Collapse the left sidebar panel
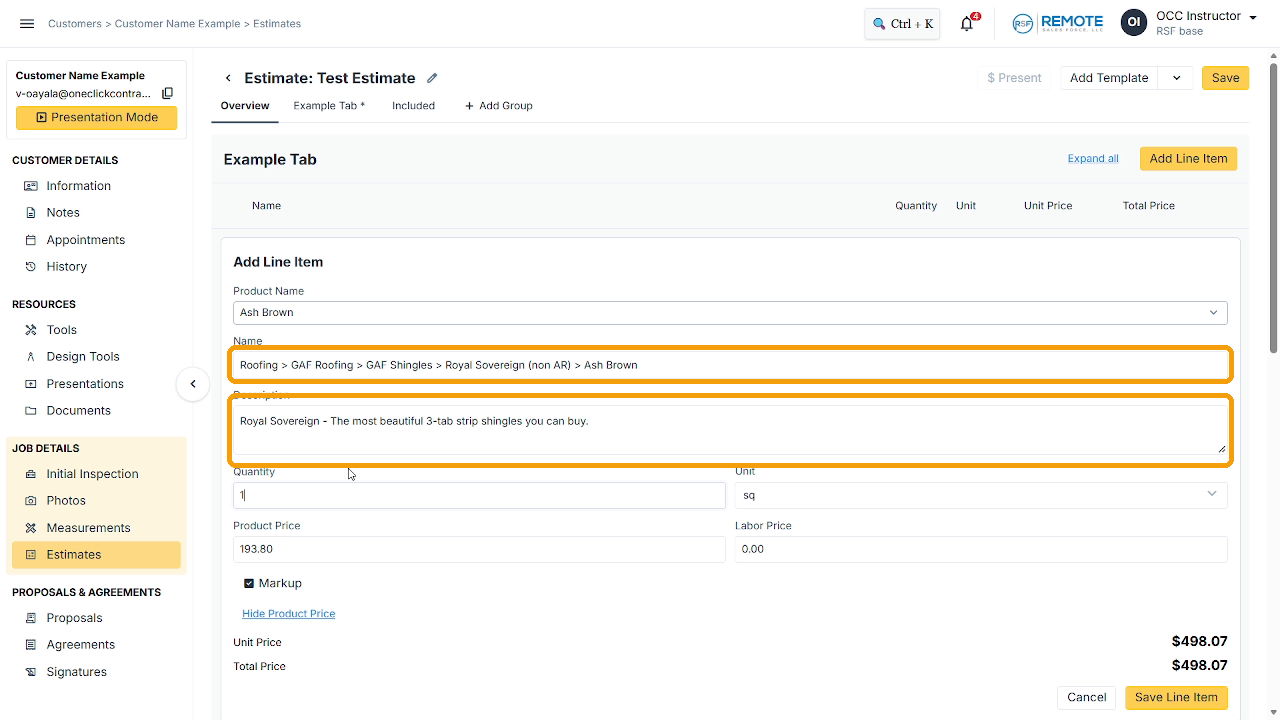This screenshot has height=720, width=1280. pyautogui.click(x=193, y=384)
